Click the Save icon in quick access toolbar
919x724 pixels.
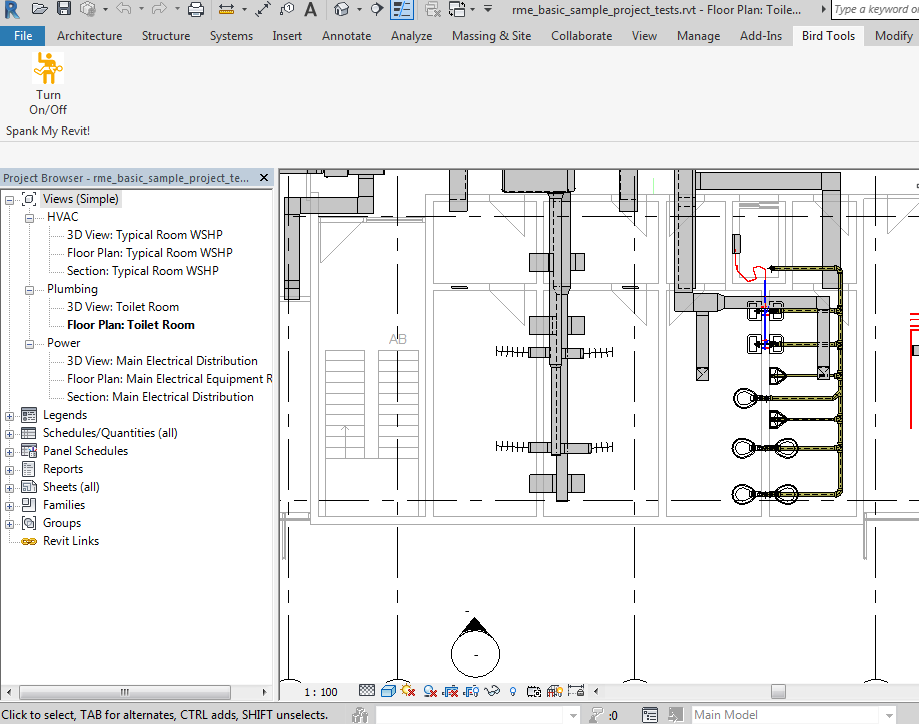coord(64,9)
